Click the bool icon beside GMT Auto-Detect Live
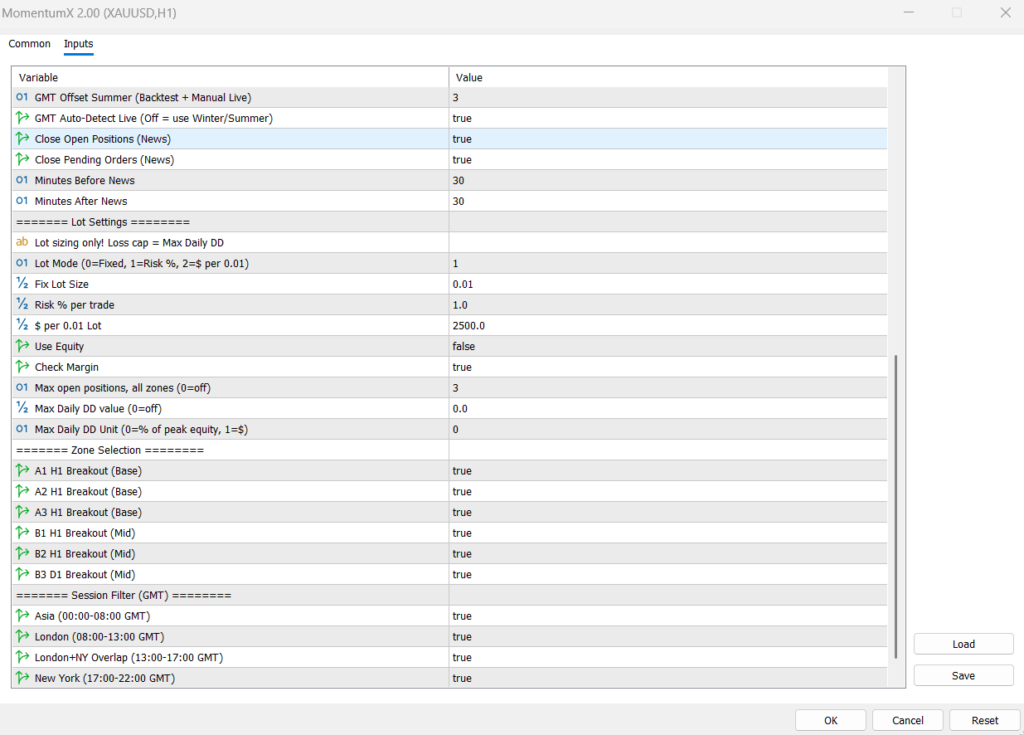Viewport: 1024px width, 735px height. [22, 118]
